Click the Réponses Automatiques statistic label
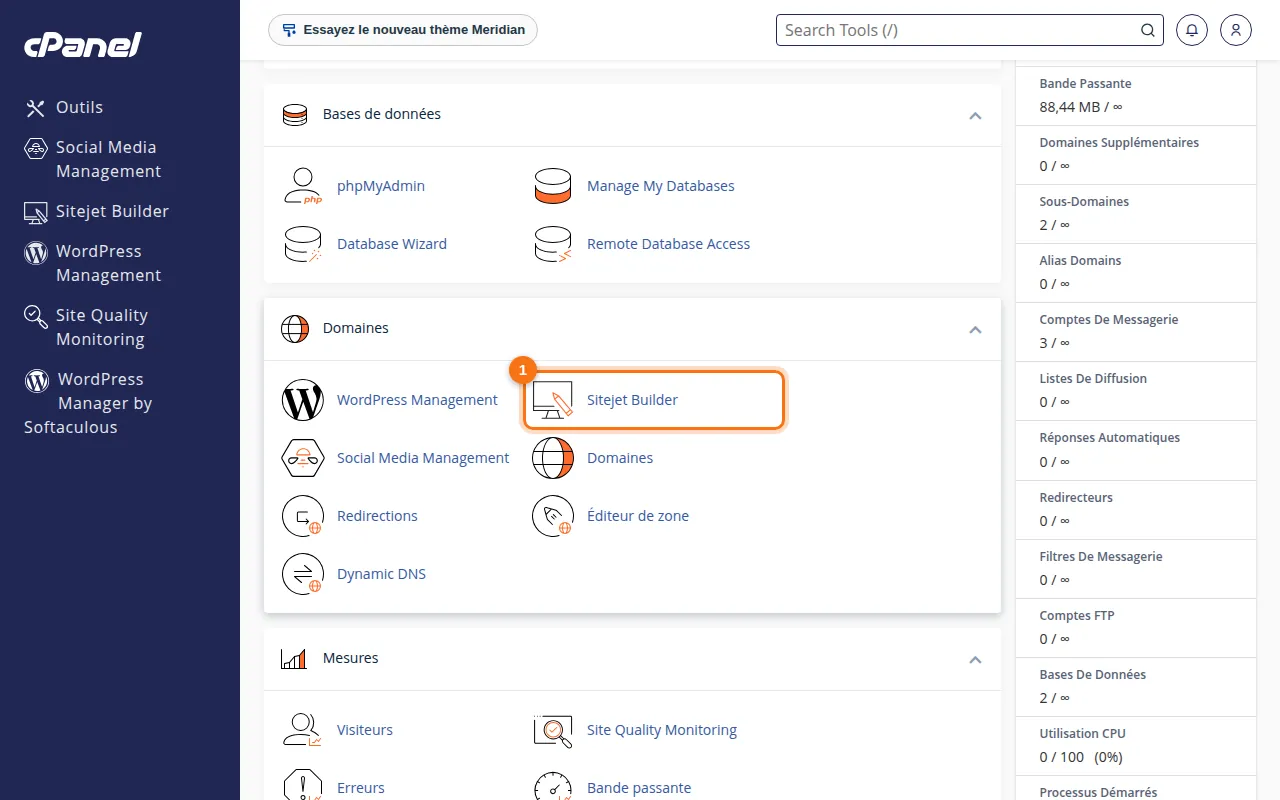This screenshot has height=800, width=1280. click(x=1110, y=438)
